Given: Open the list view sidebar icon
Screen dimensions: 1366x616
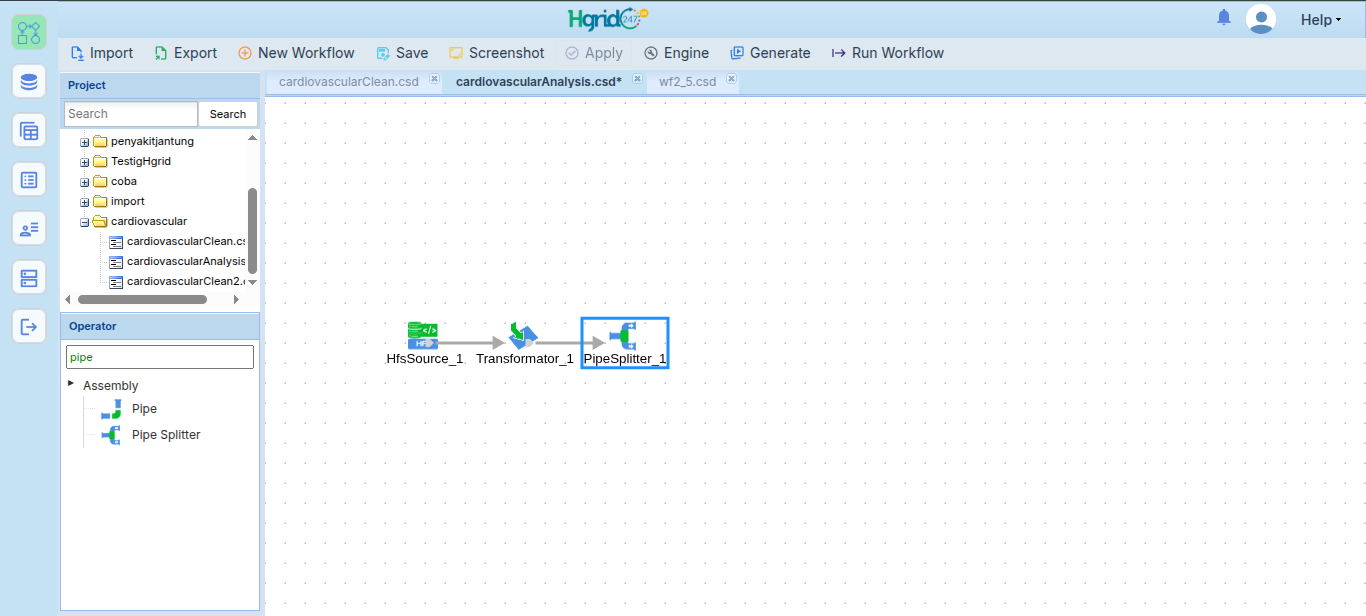Looking at the screenshot, I should (29, 179).
